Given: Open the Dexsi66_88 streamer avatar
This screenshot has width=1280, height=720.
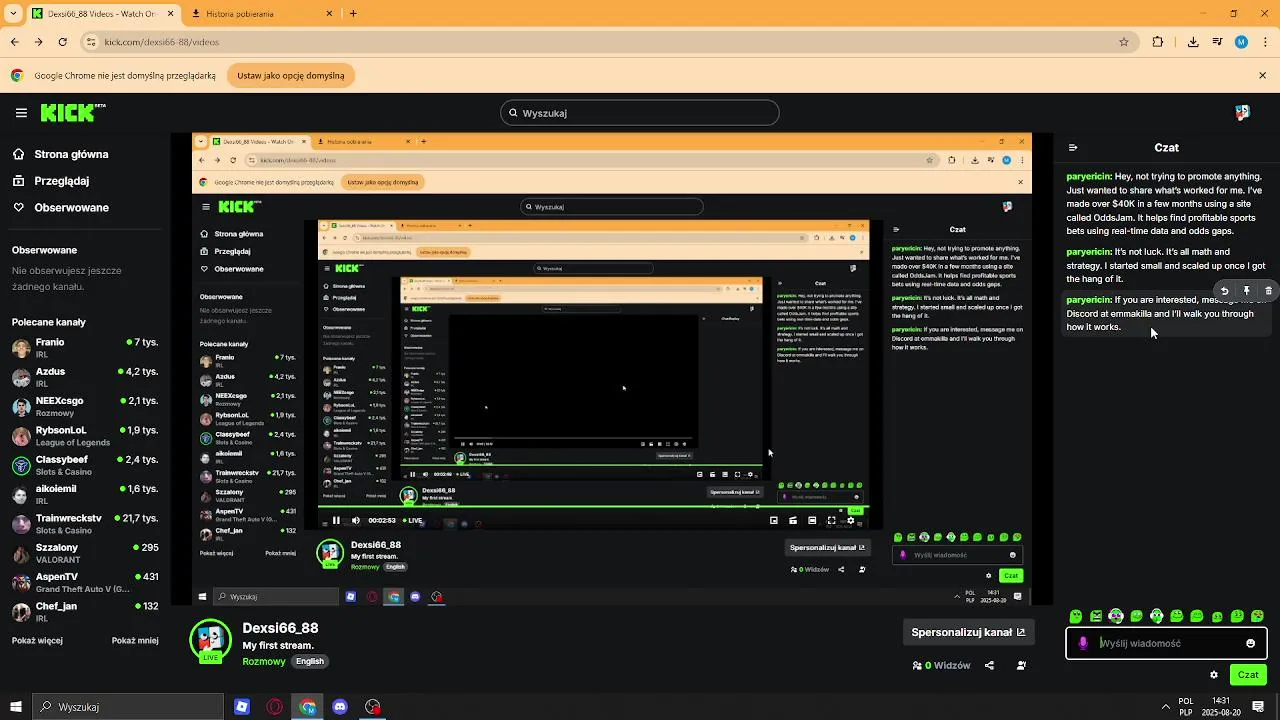Looking at the screenshot, I should (210, 641).
